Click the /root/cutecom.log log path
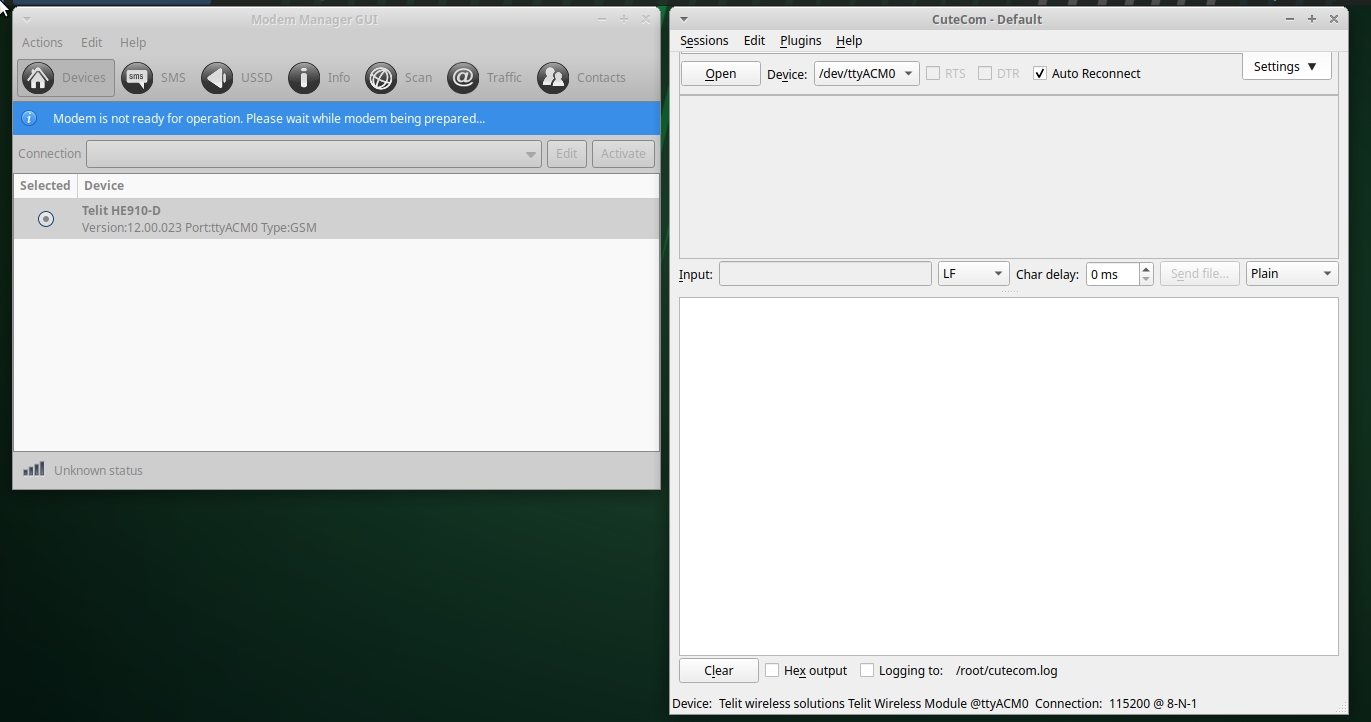 [1006, 670]
